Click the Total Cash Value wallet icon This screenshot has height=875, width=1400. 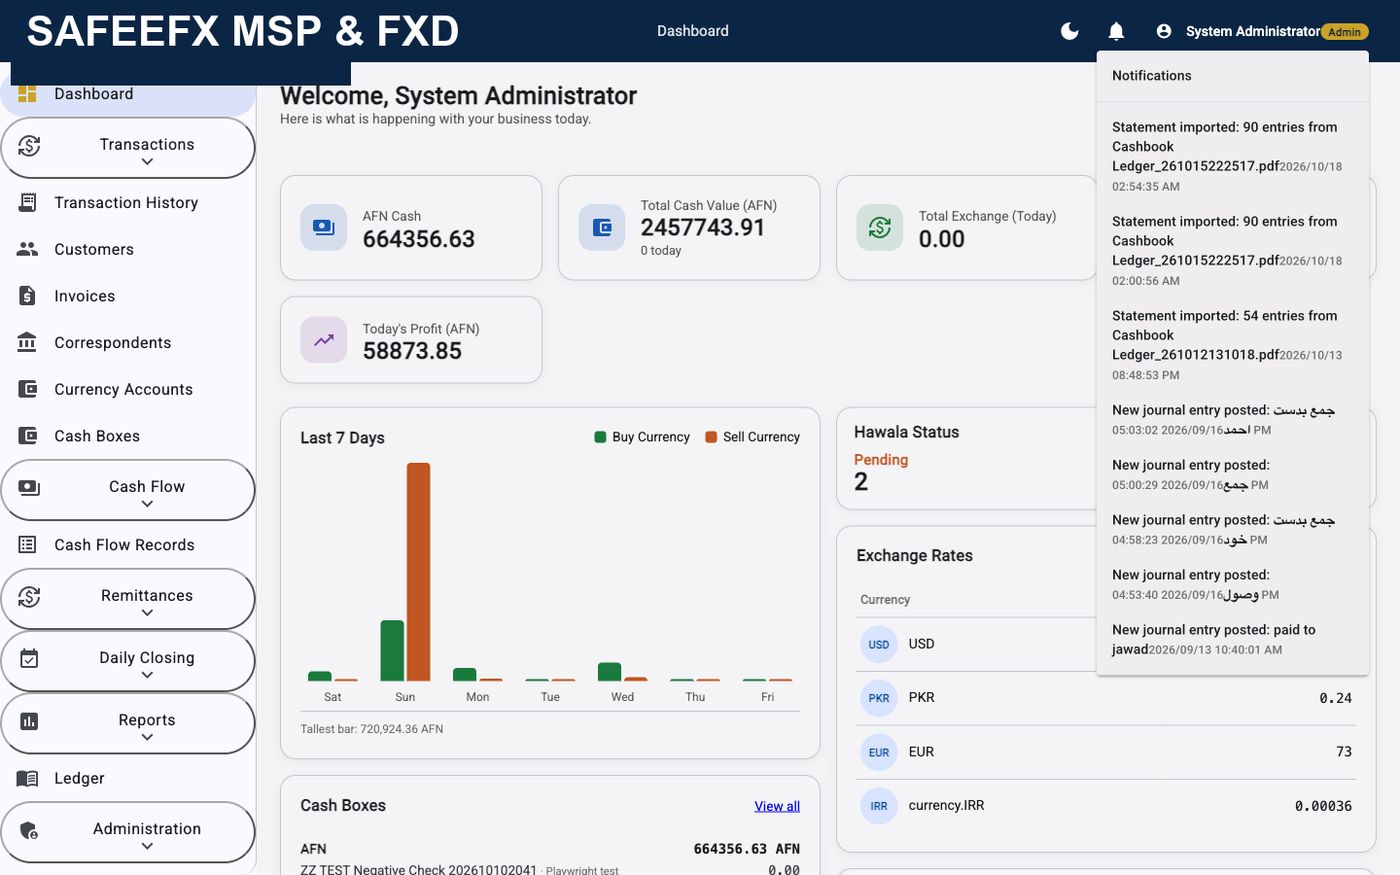[601, 228]
